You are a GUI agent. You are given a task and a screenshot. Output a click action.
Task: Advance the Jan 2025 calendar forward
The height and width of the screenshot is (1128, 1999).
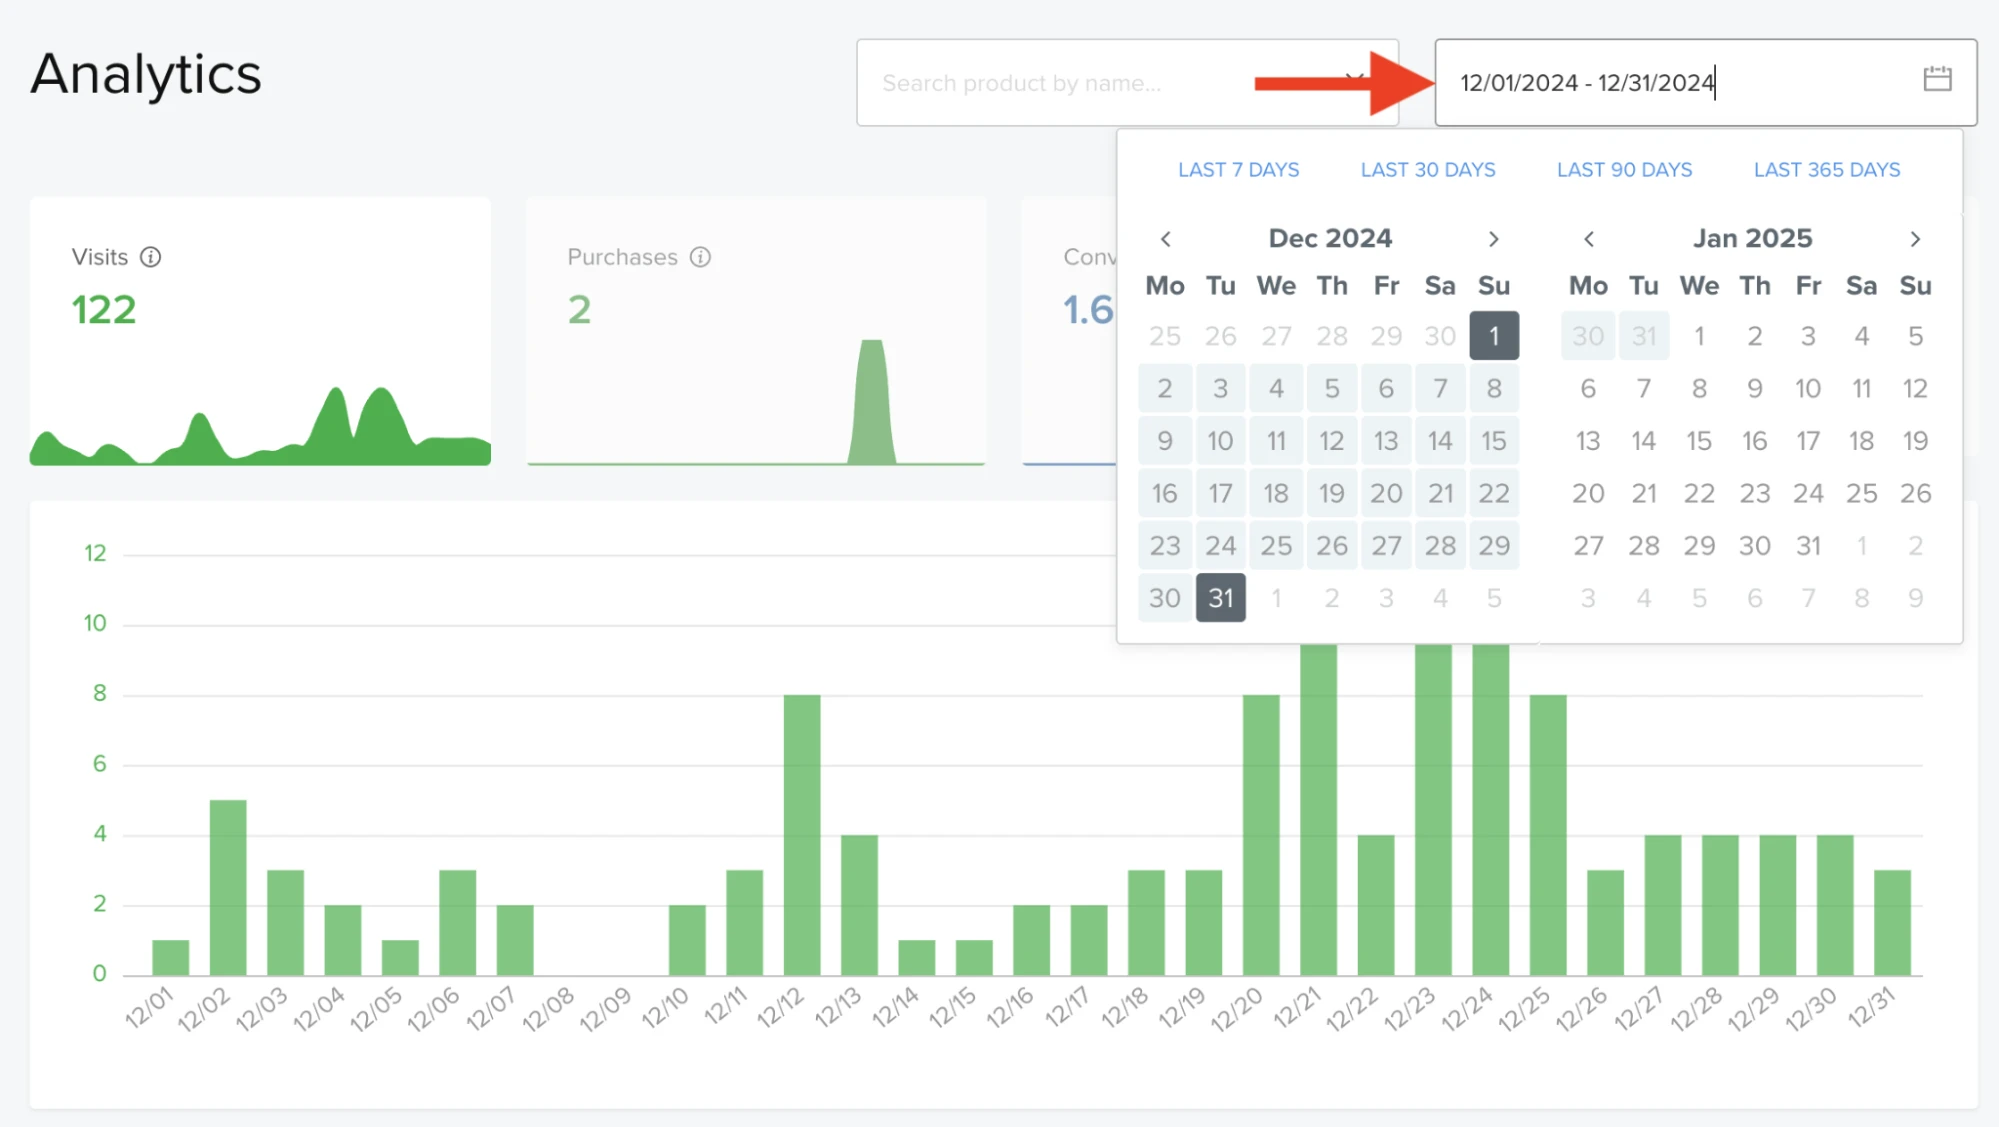click(x=1915, y=239)
